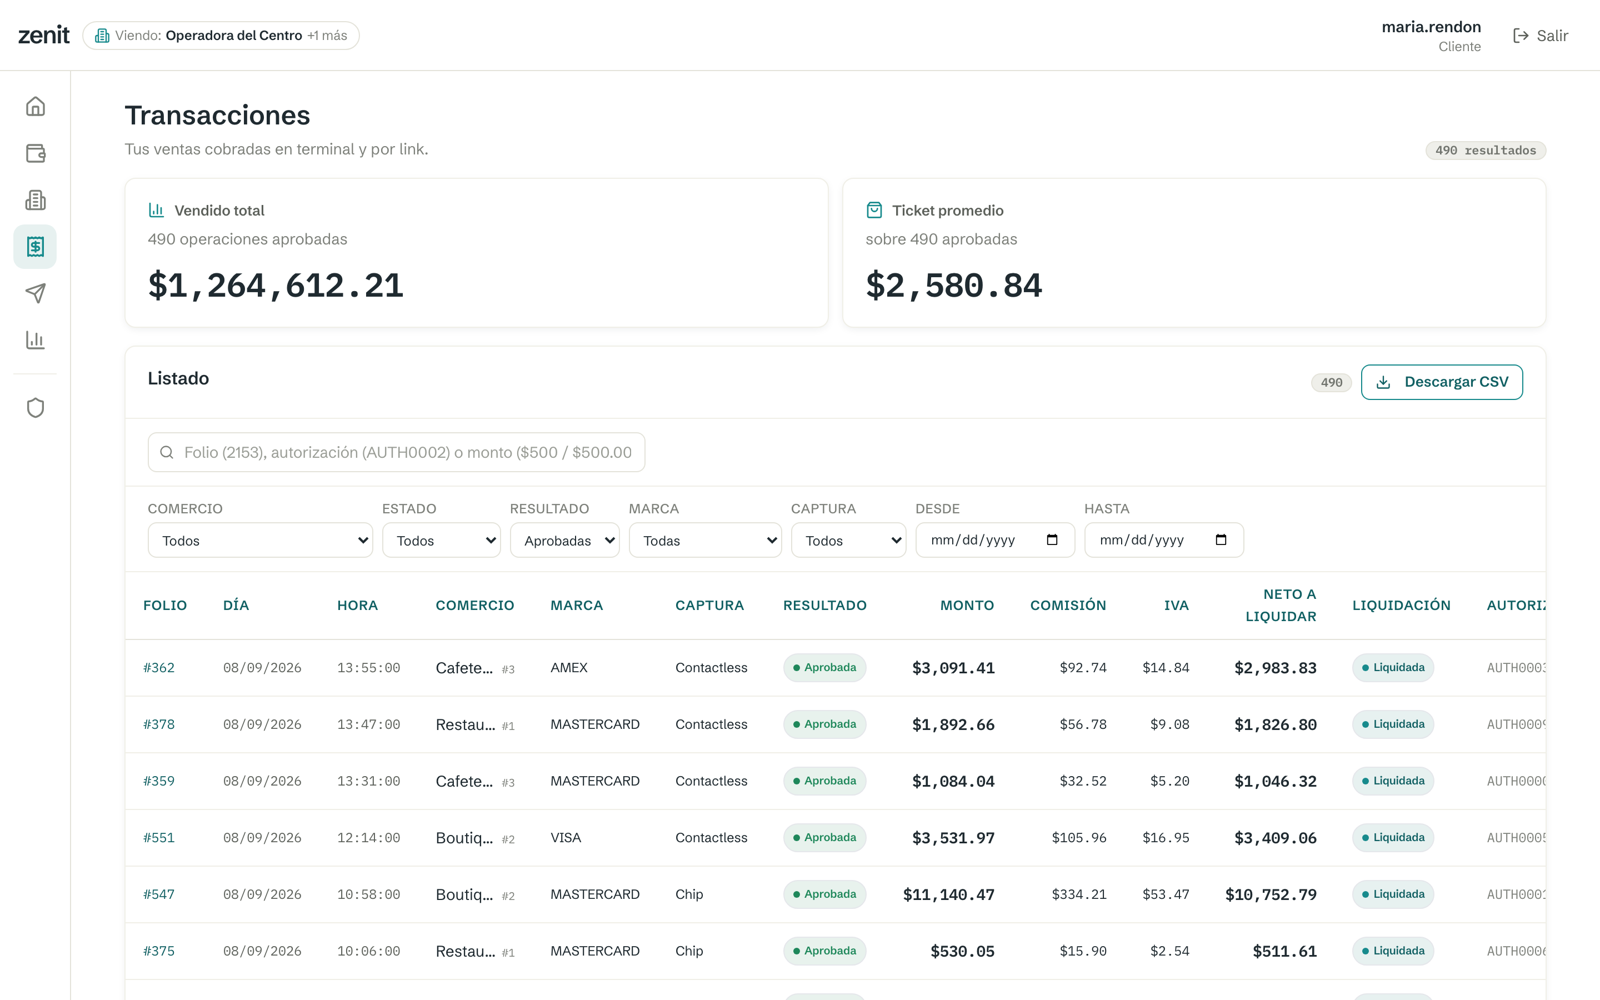Open the shield icon in sidebar
This screenshot has height=1000, width=1600.
point(35,408)
